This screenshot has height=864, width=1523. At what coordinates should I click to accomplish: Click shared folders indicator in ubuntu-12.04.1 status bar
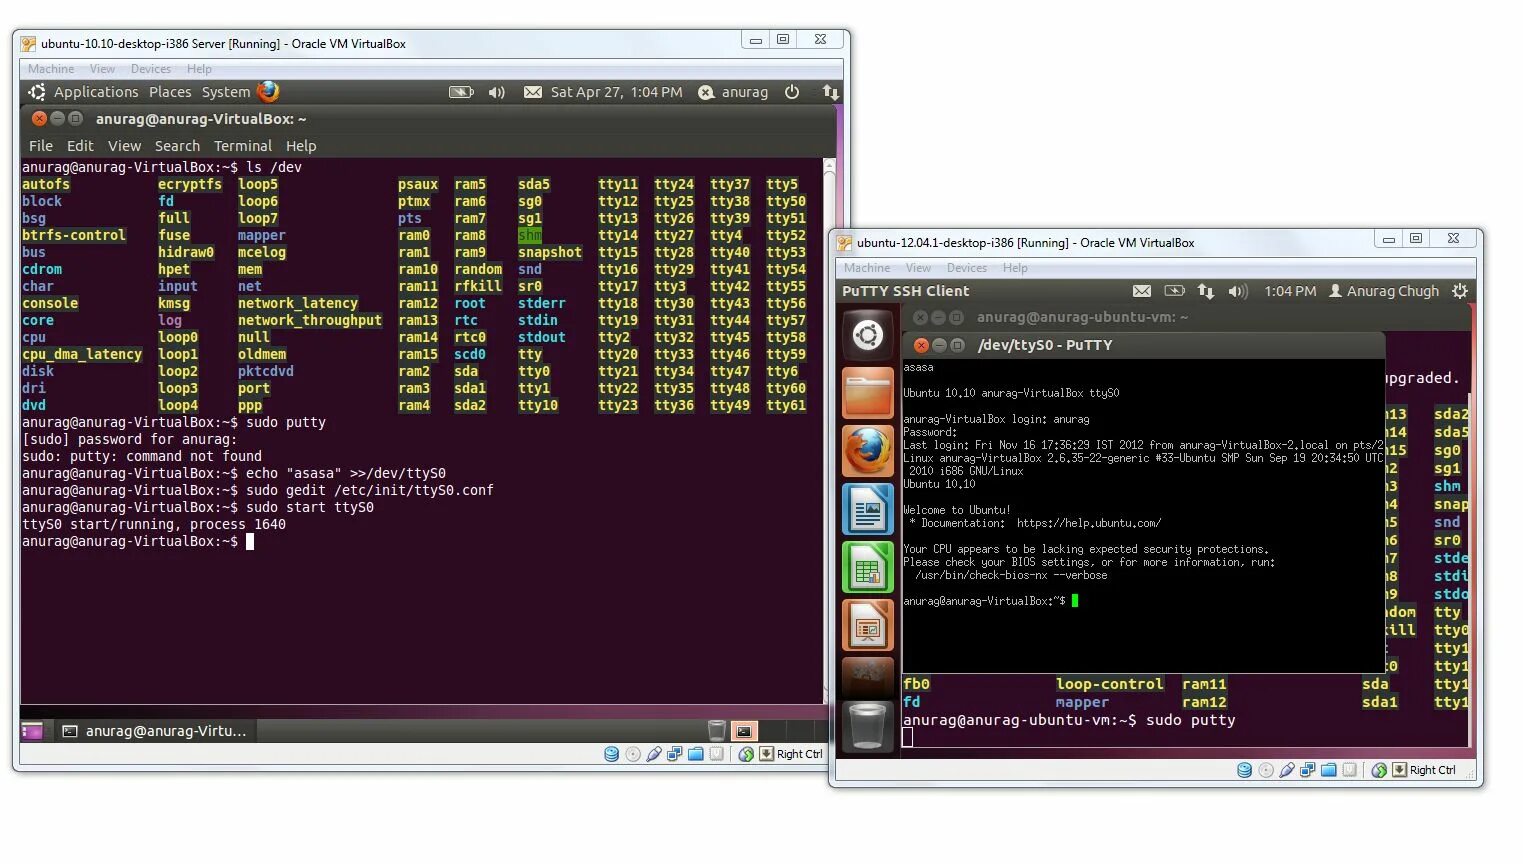point(1329,770)
